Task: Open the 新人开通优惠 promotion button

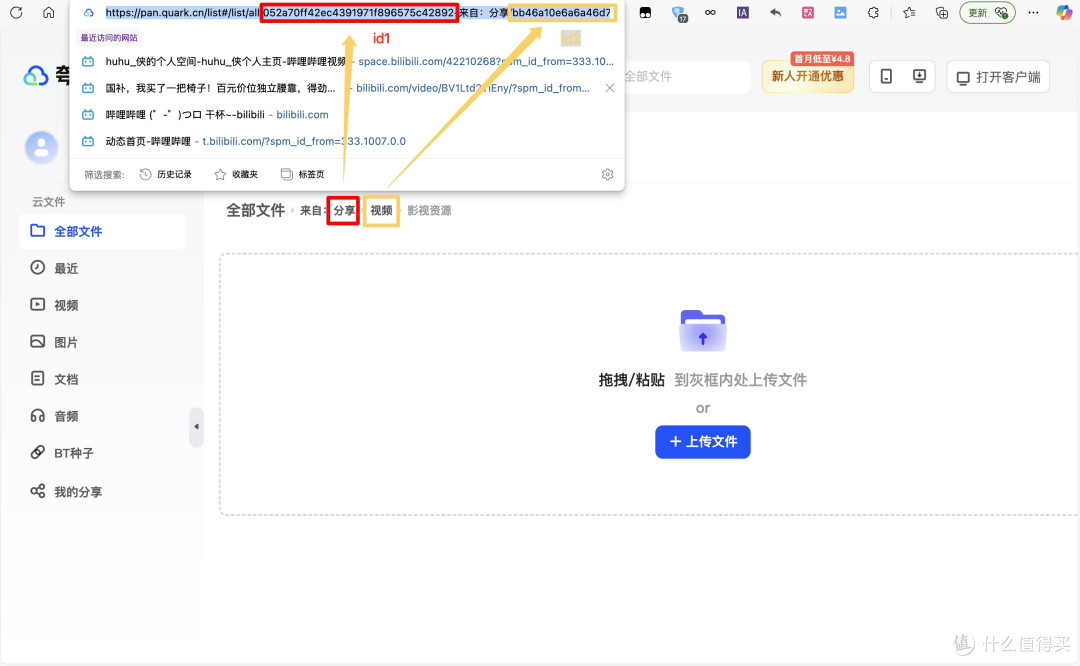Action: (807, 76)
